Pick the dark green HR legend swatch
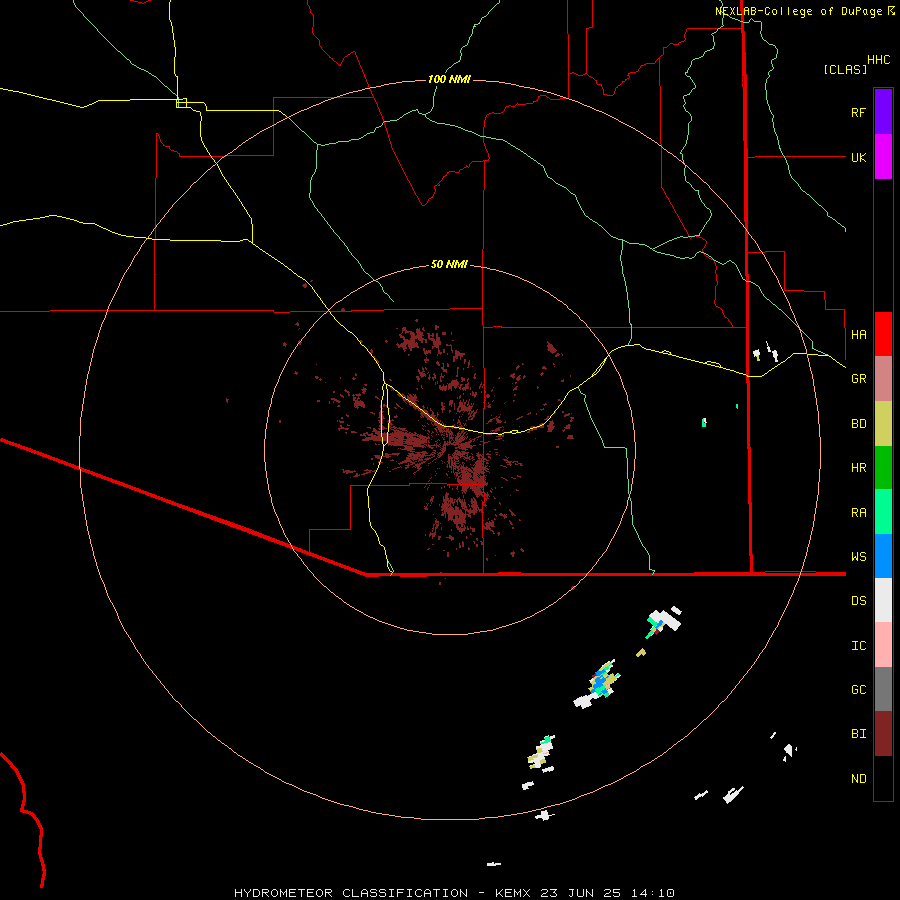 point(883,468)
